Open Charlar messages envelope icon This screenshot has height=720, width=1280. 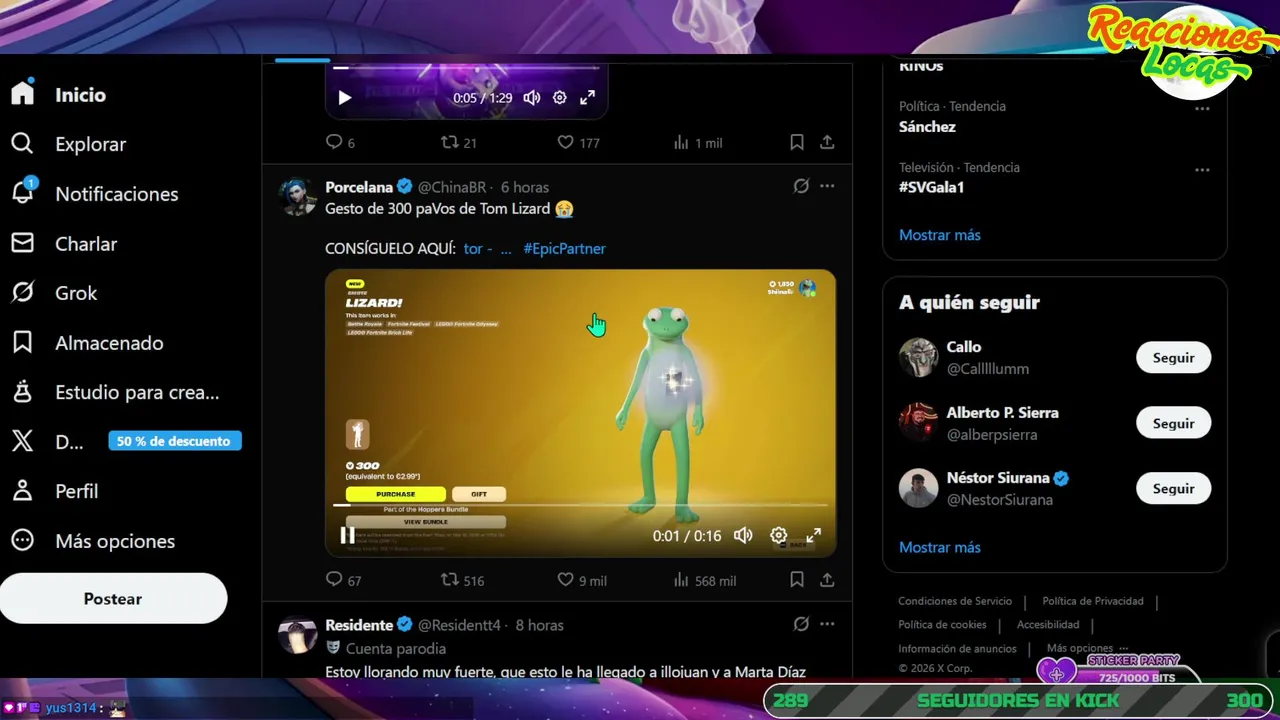(x=22, y=243)
